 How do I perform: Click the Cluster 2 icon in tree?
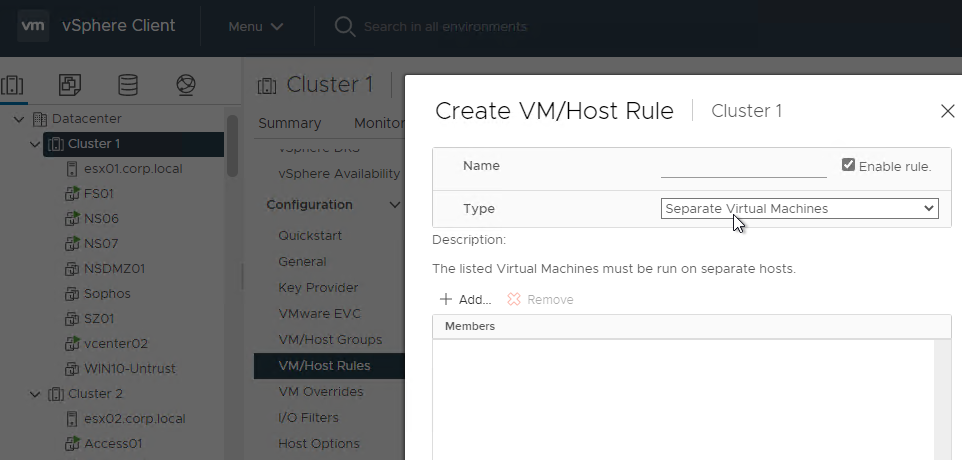[55, 394]
